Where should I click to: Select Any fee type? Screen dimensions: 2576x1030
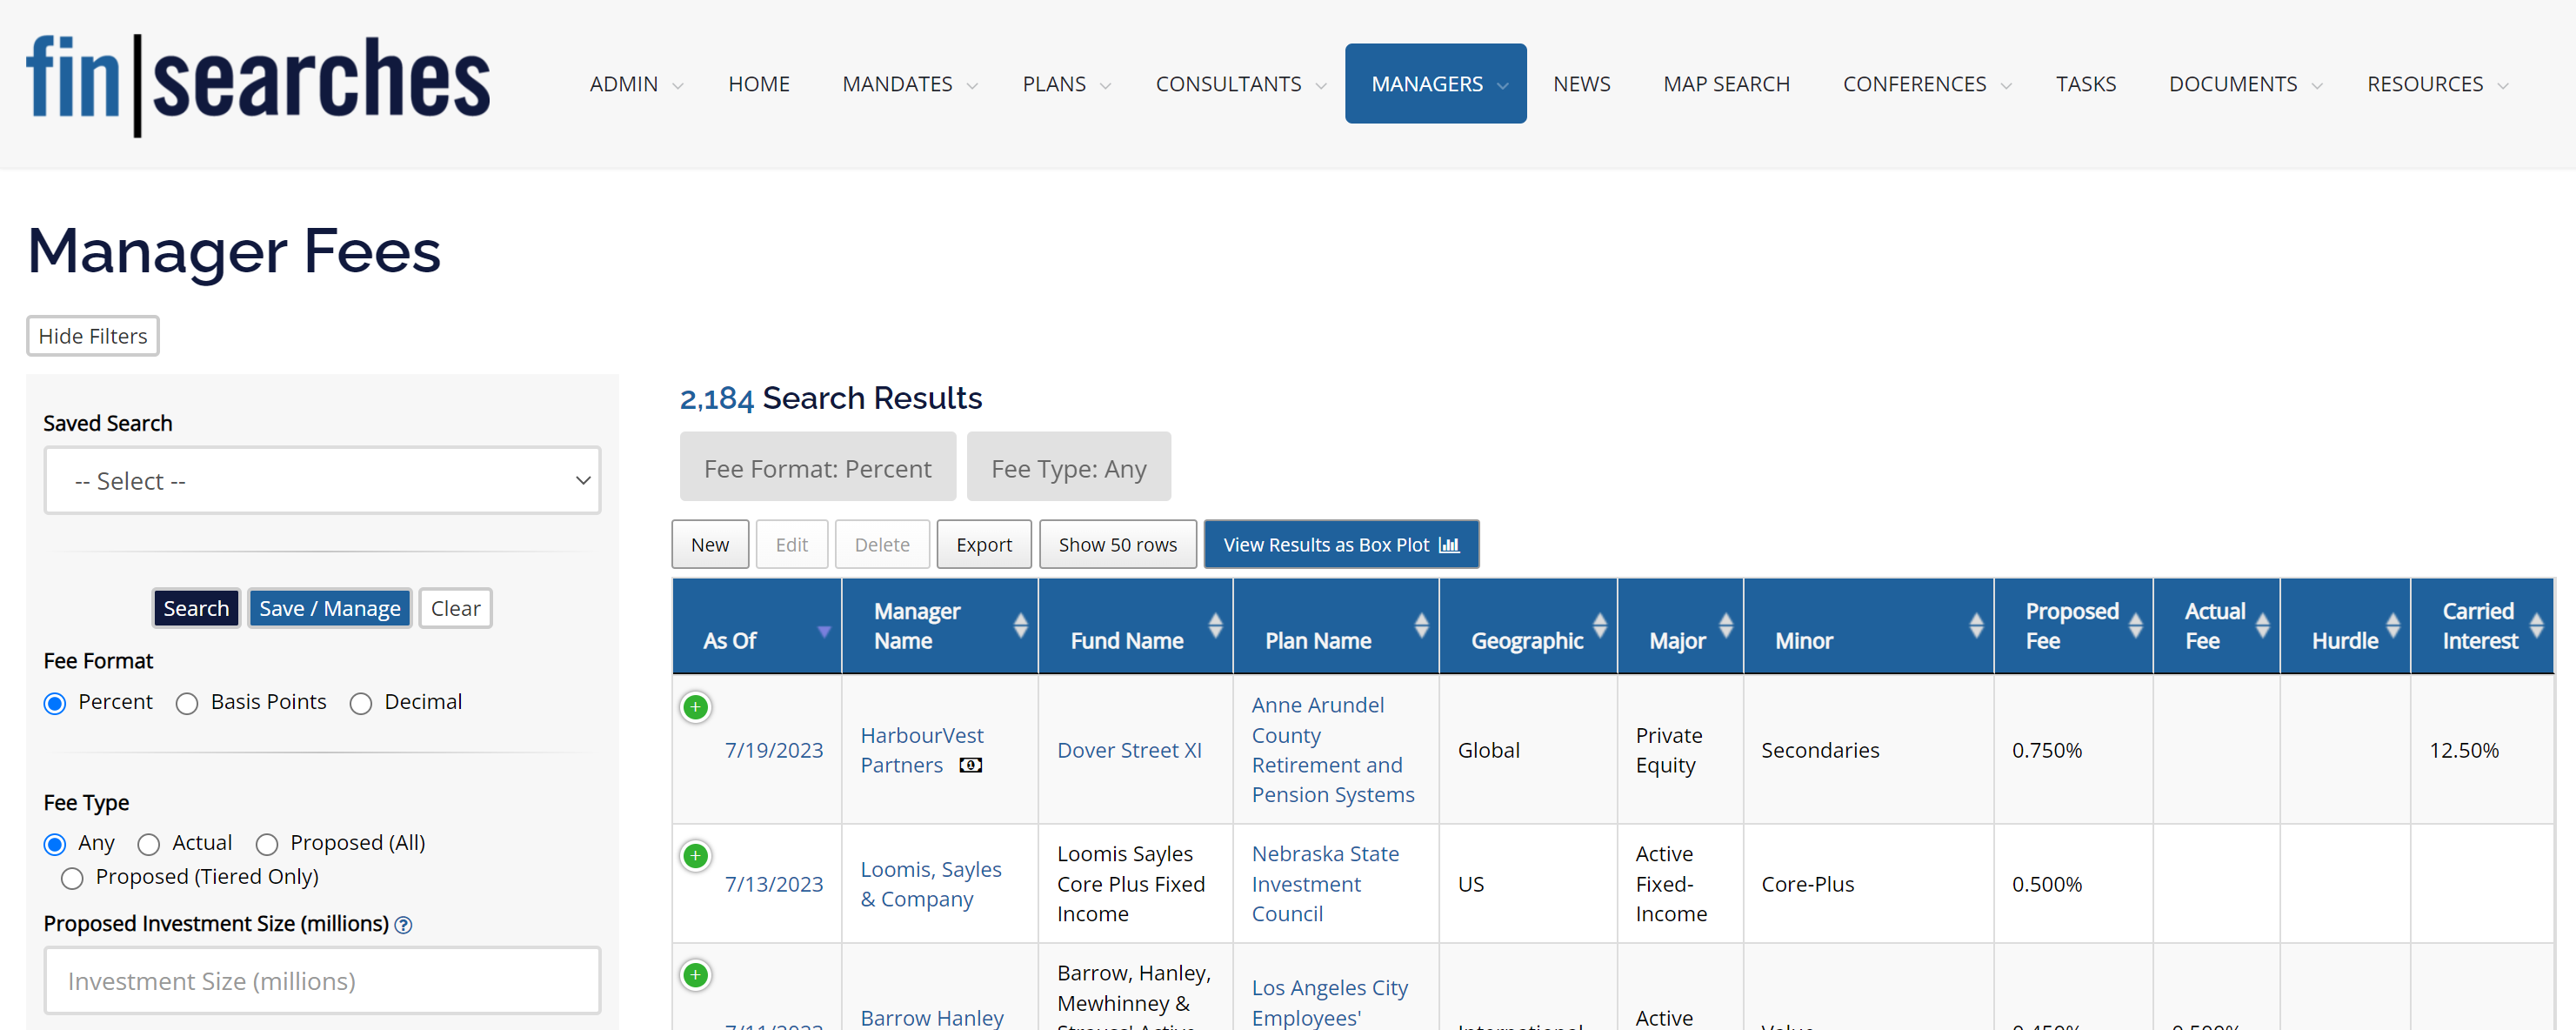pos(55,845)
